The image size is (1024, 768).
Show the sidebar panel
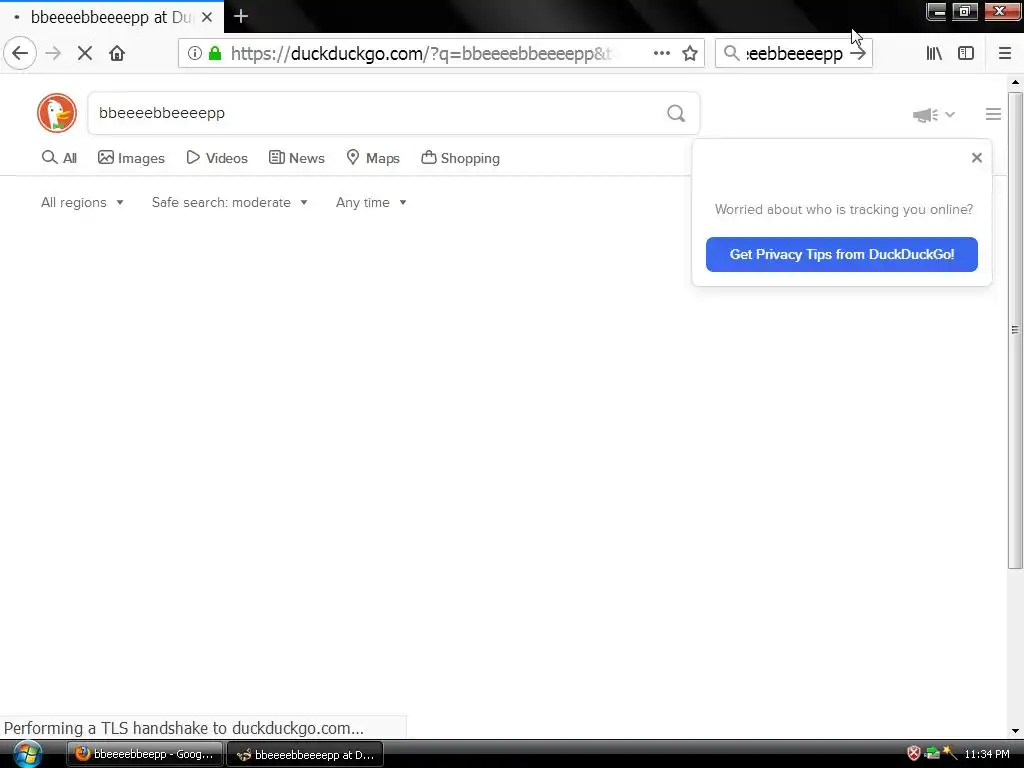click(x=966, y=53)
